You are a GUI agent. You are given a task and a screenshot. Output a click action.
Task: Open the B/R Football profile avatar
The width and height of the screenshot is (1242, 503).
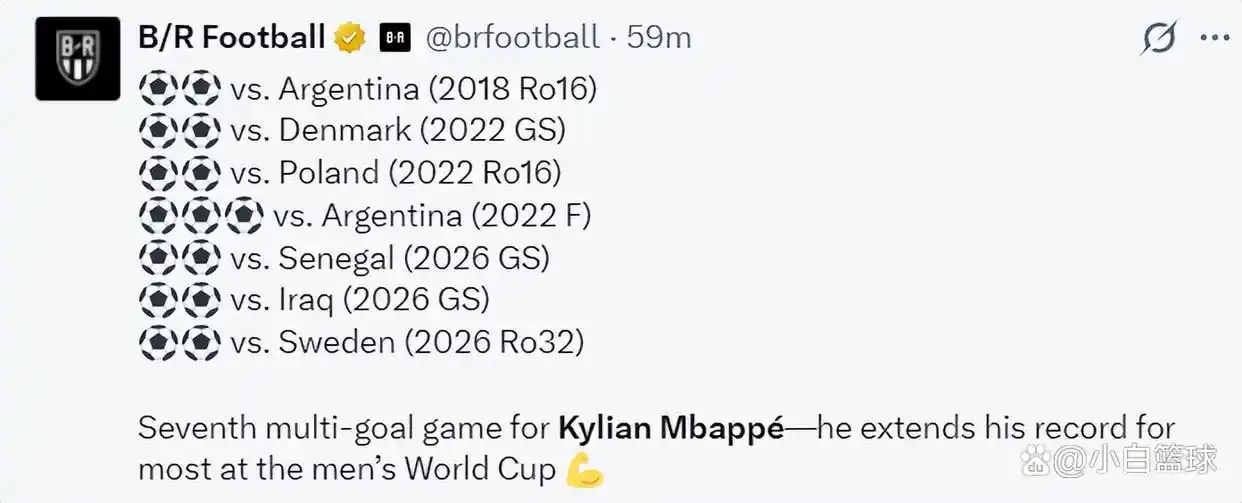[77, 59]
